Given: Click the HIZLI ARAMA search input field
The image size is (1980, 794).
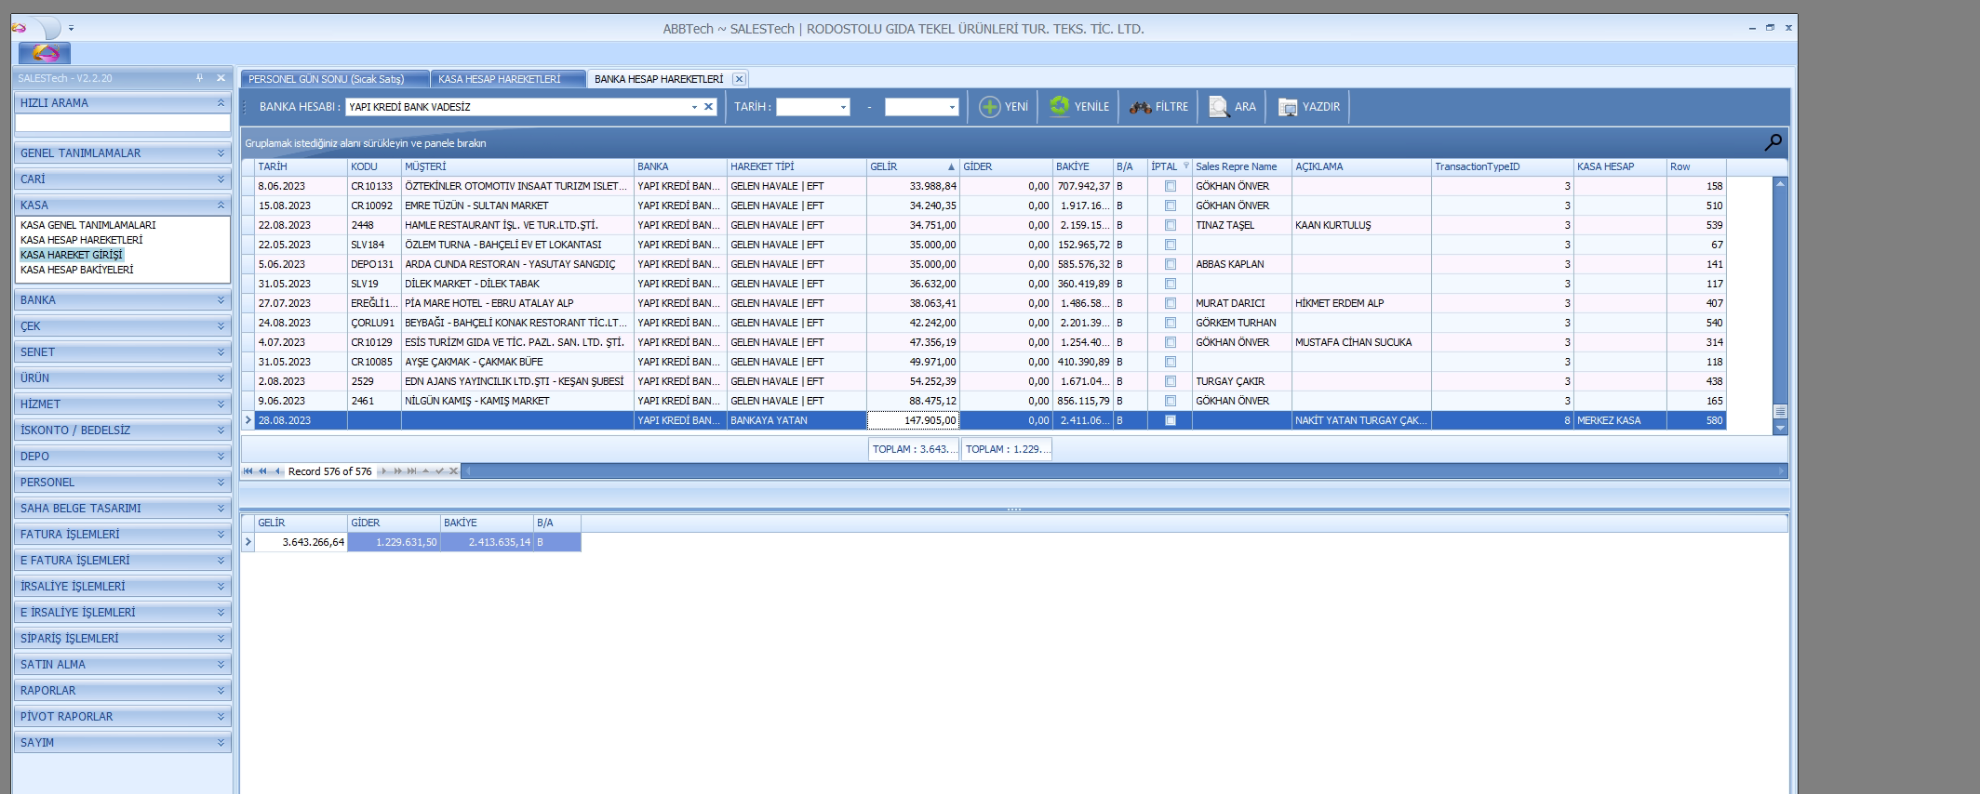Looking at the screenshot, I should [122, 123].
